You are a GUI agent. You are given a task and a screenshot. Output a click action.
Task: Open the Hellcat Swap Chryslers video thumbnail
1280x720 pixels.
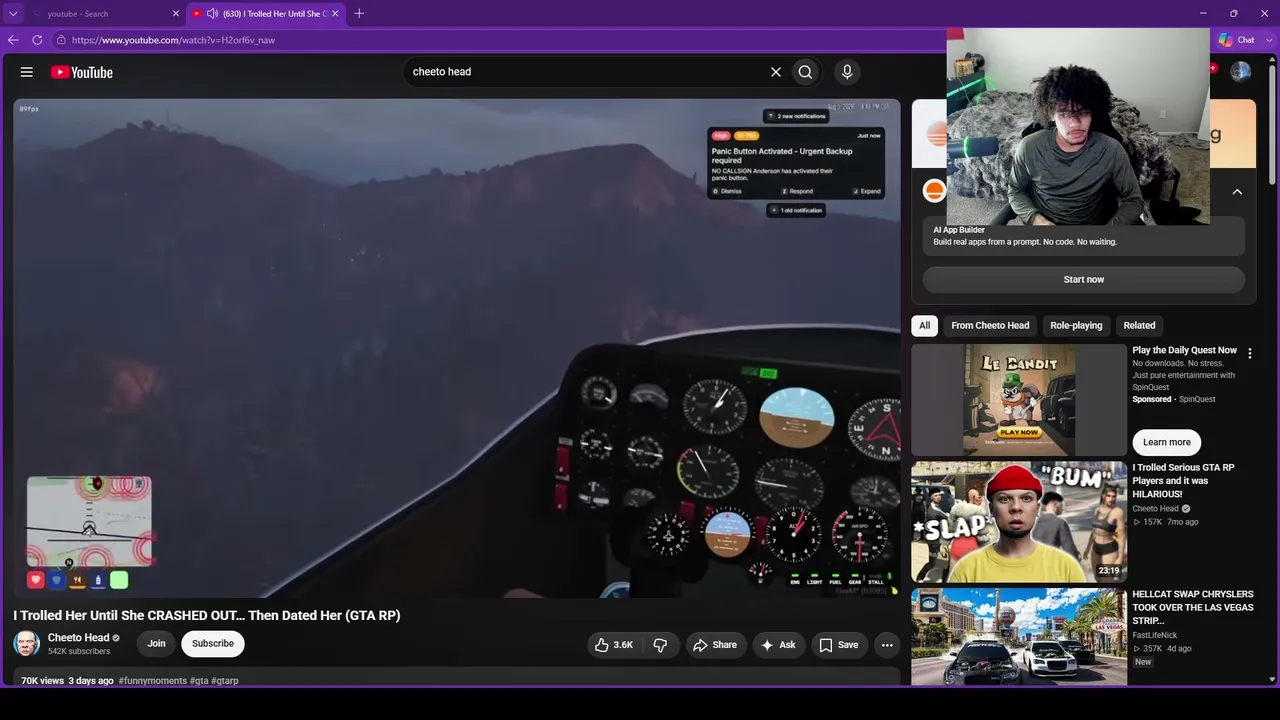[1019, 636]
